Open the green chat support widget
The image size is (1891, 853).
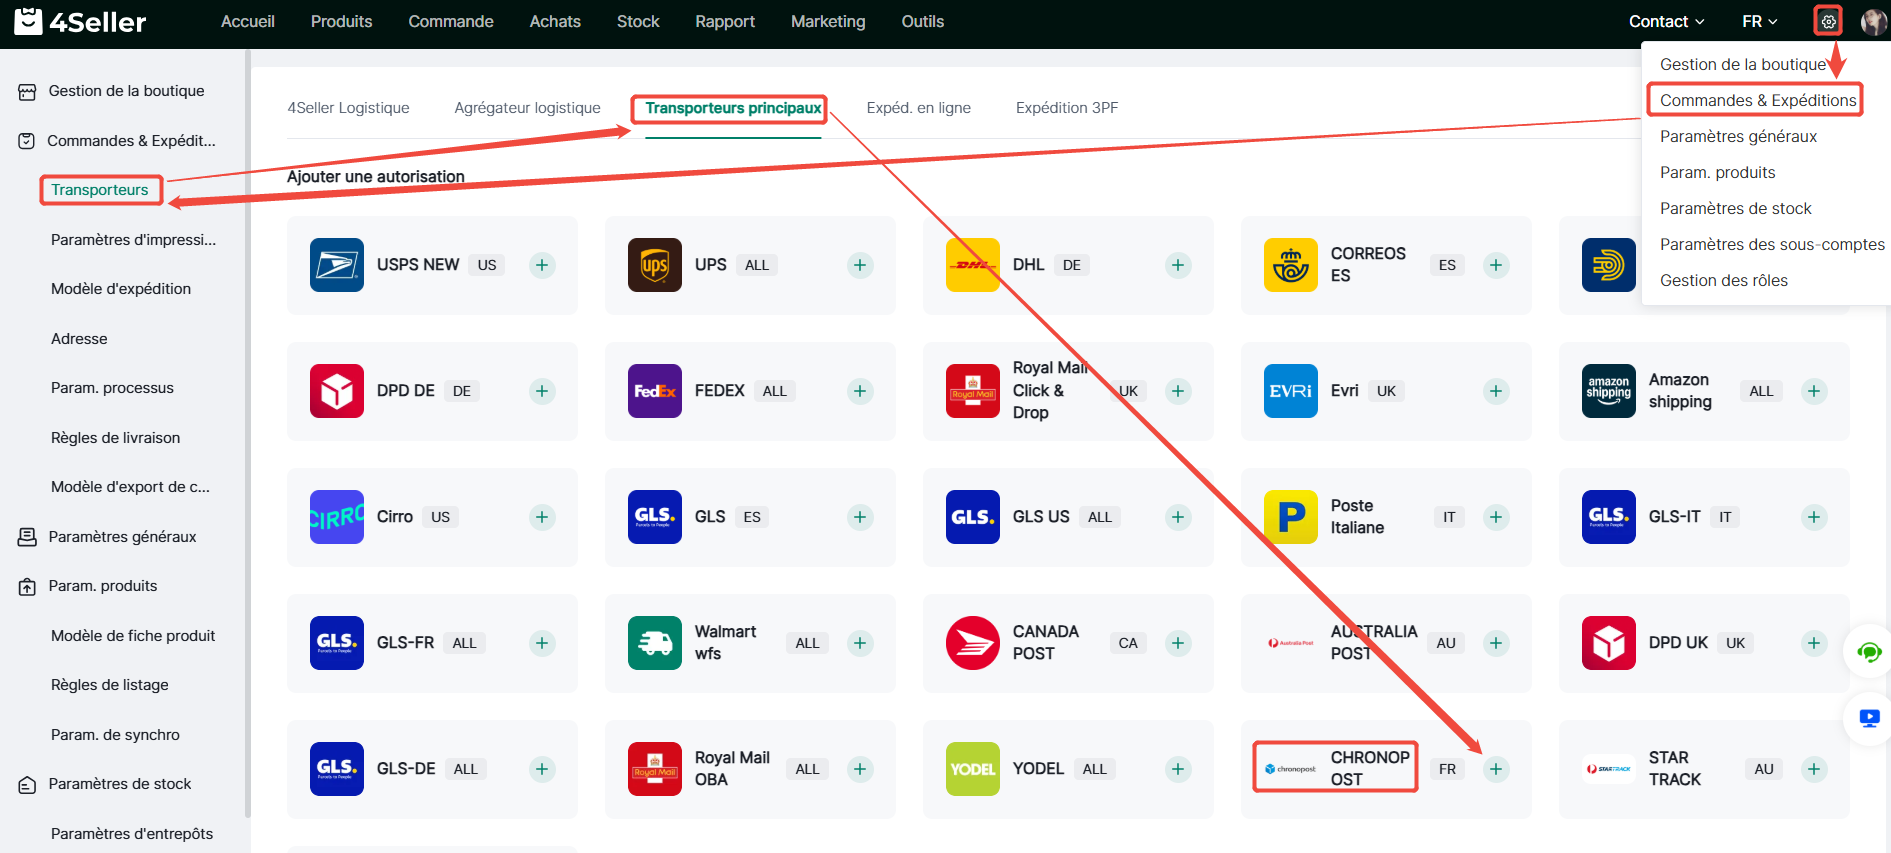click(x=1869, y=653)
